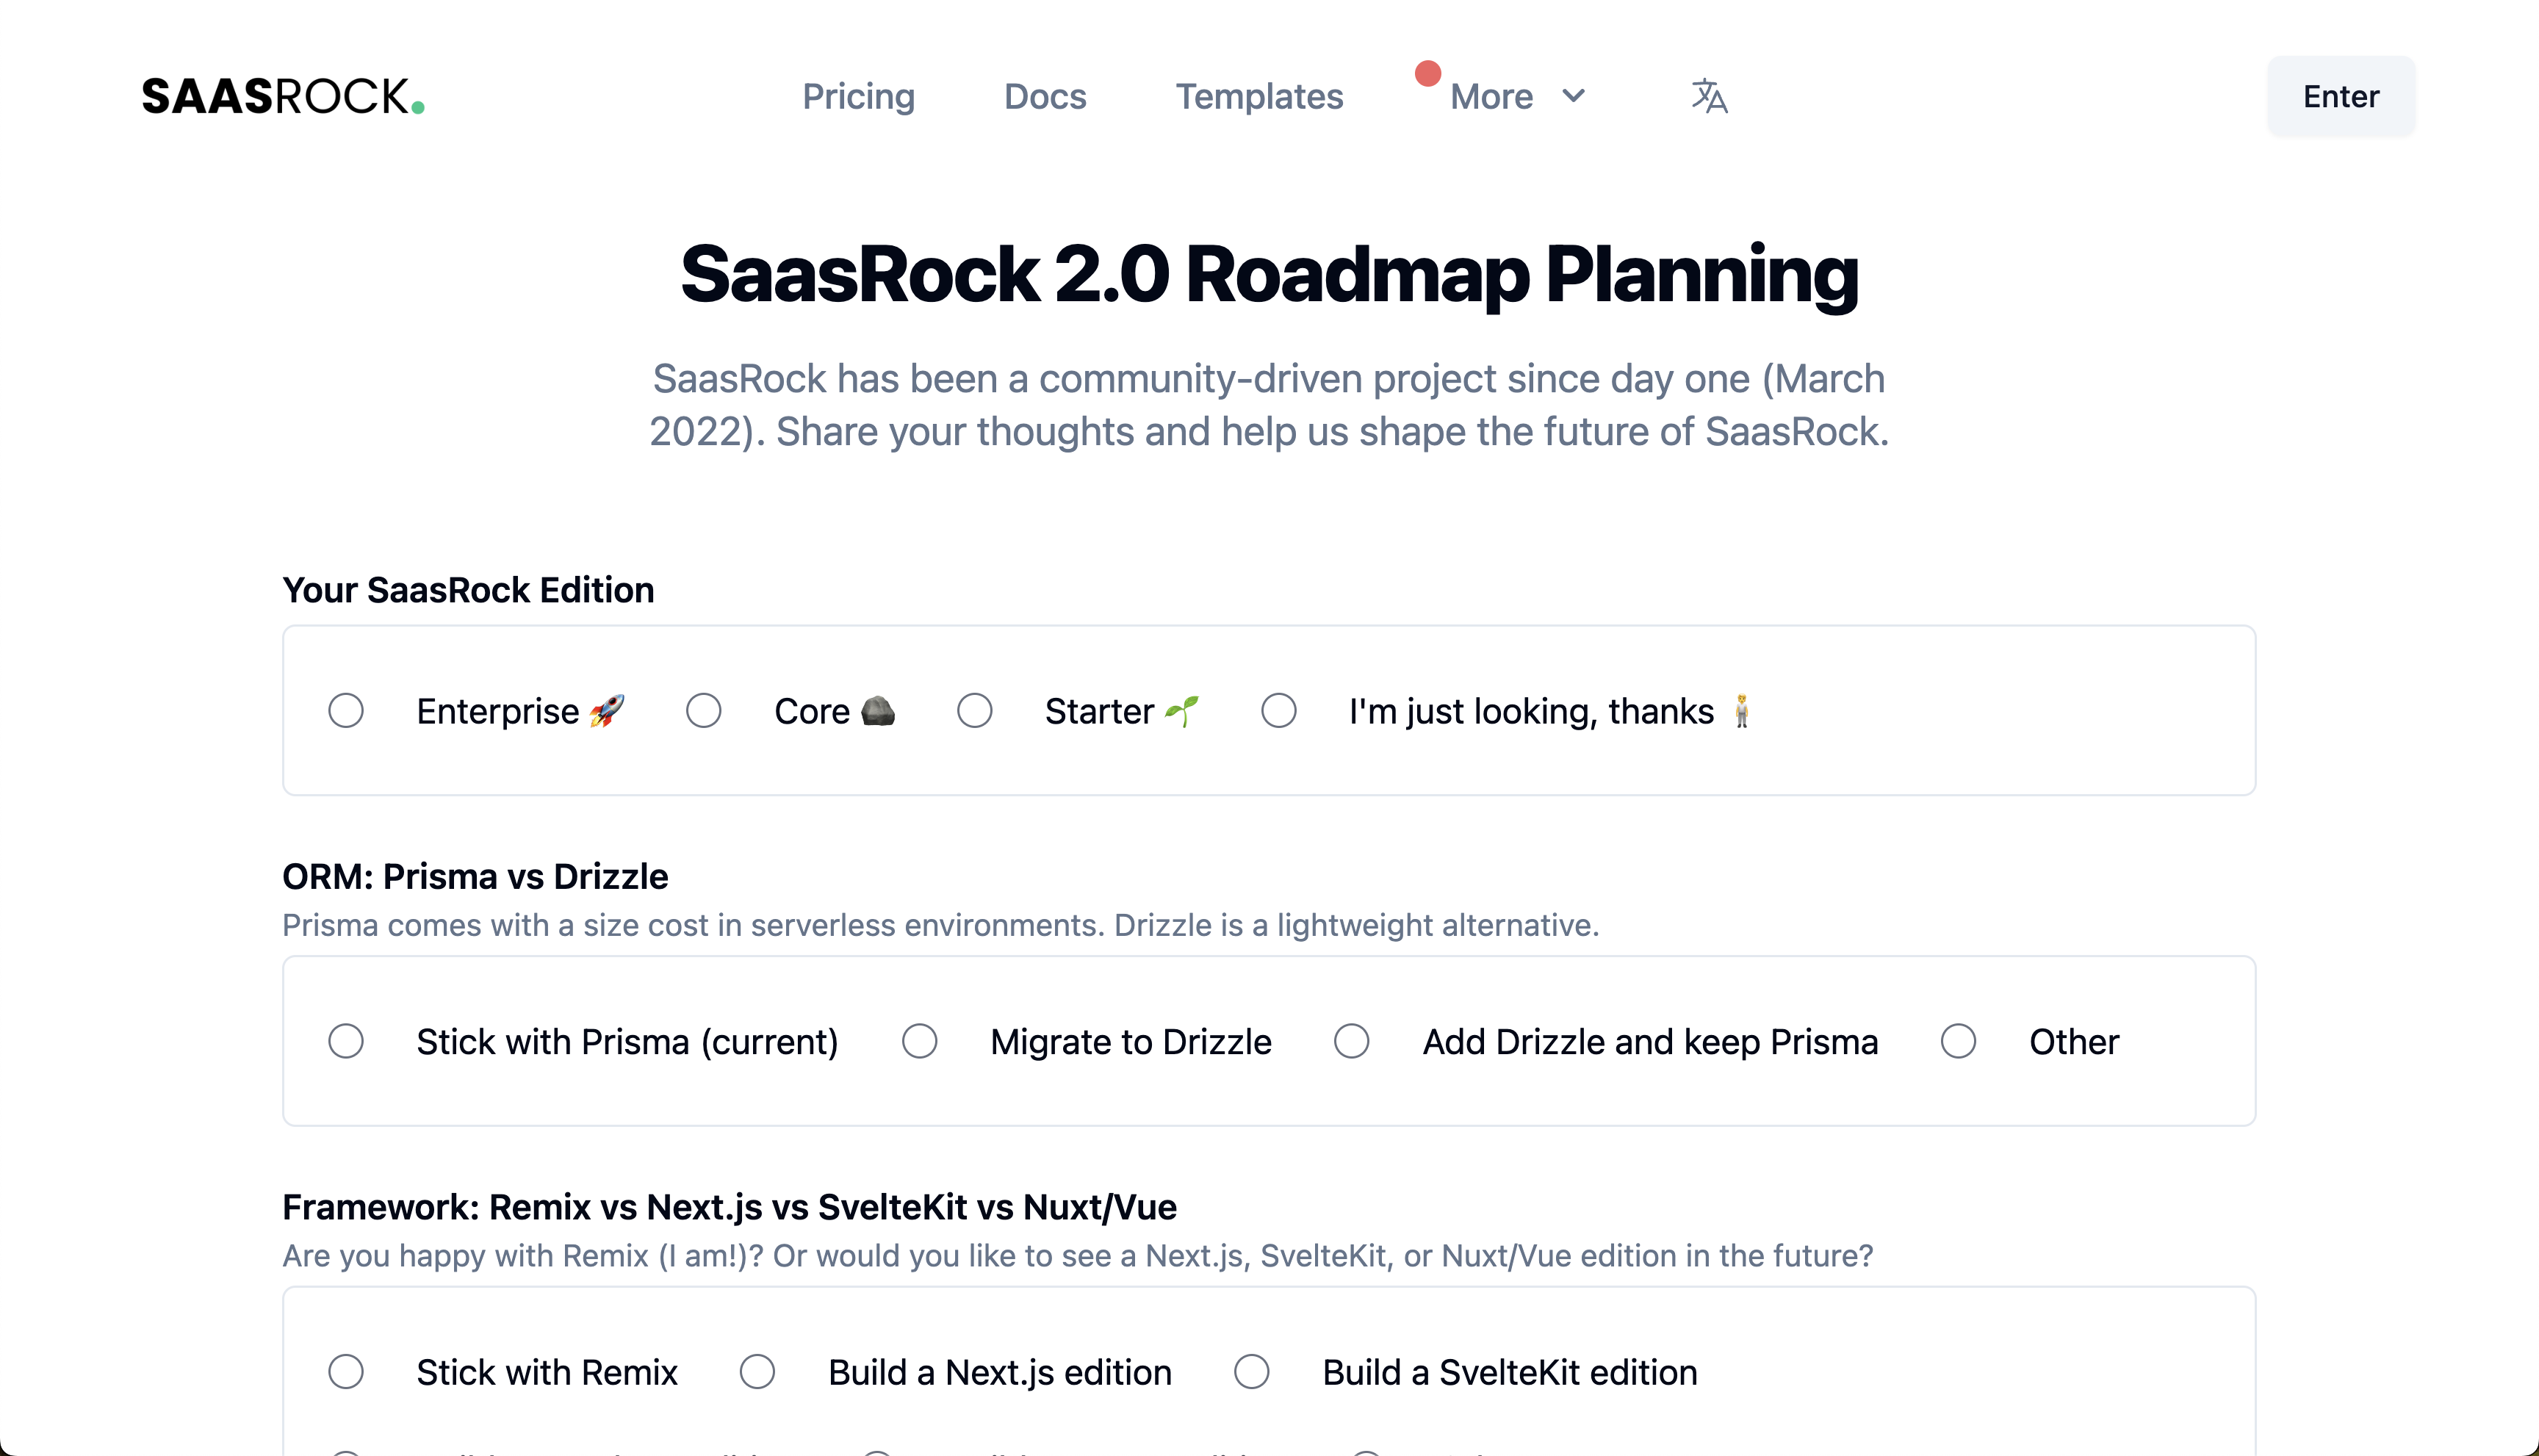Pick the Other option for ORM
This screenshot has width=2539, height=1456.
1958,1041
